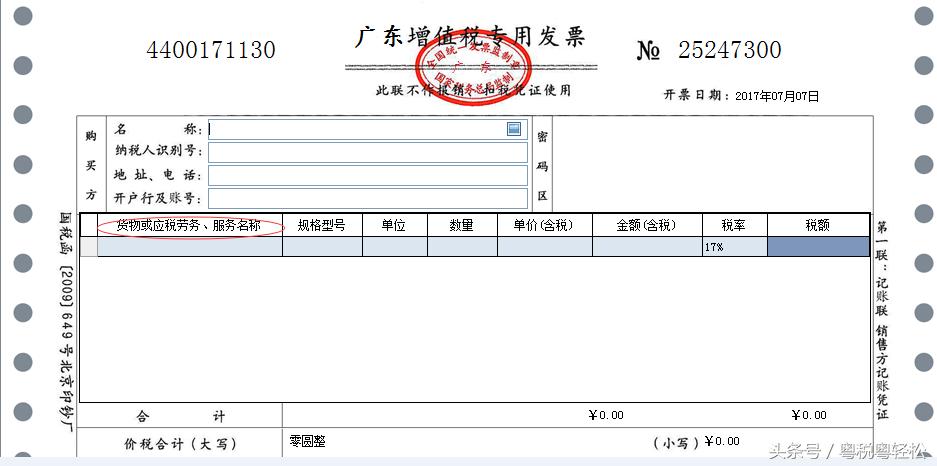Click the goods or service name cell in first row

coord(190,247)
